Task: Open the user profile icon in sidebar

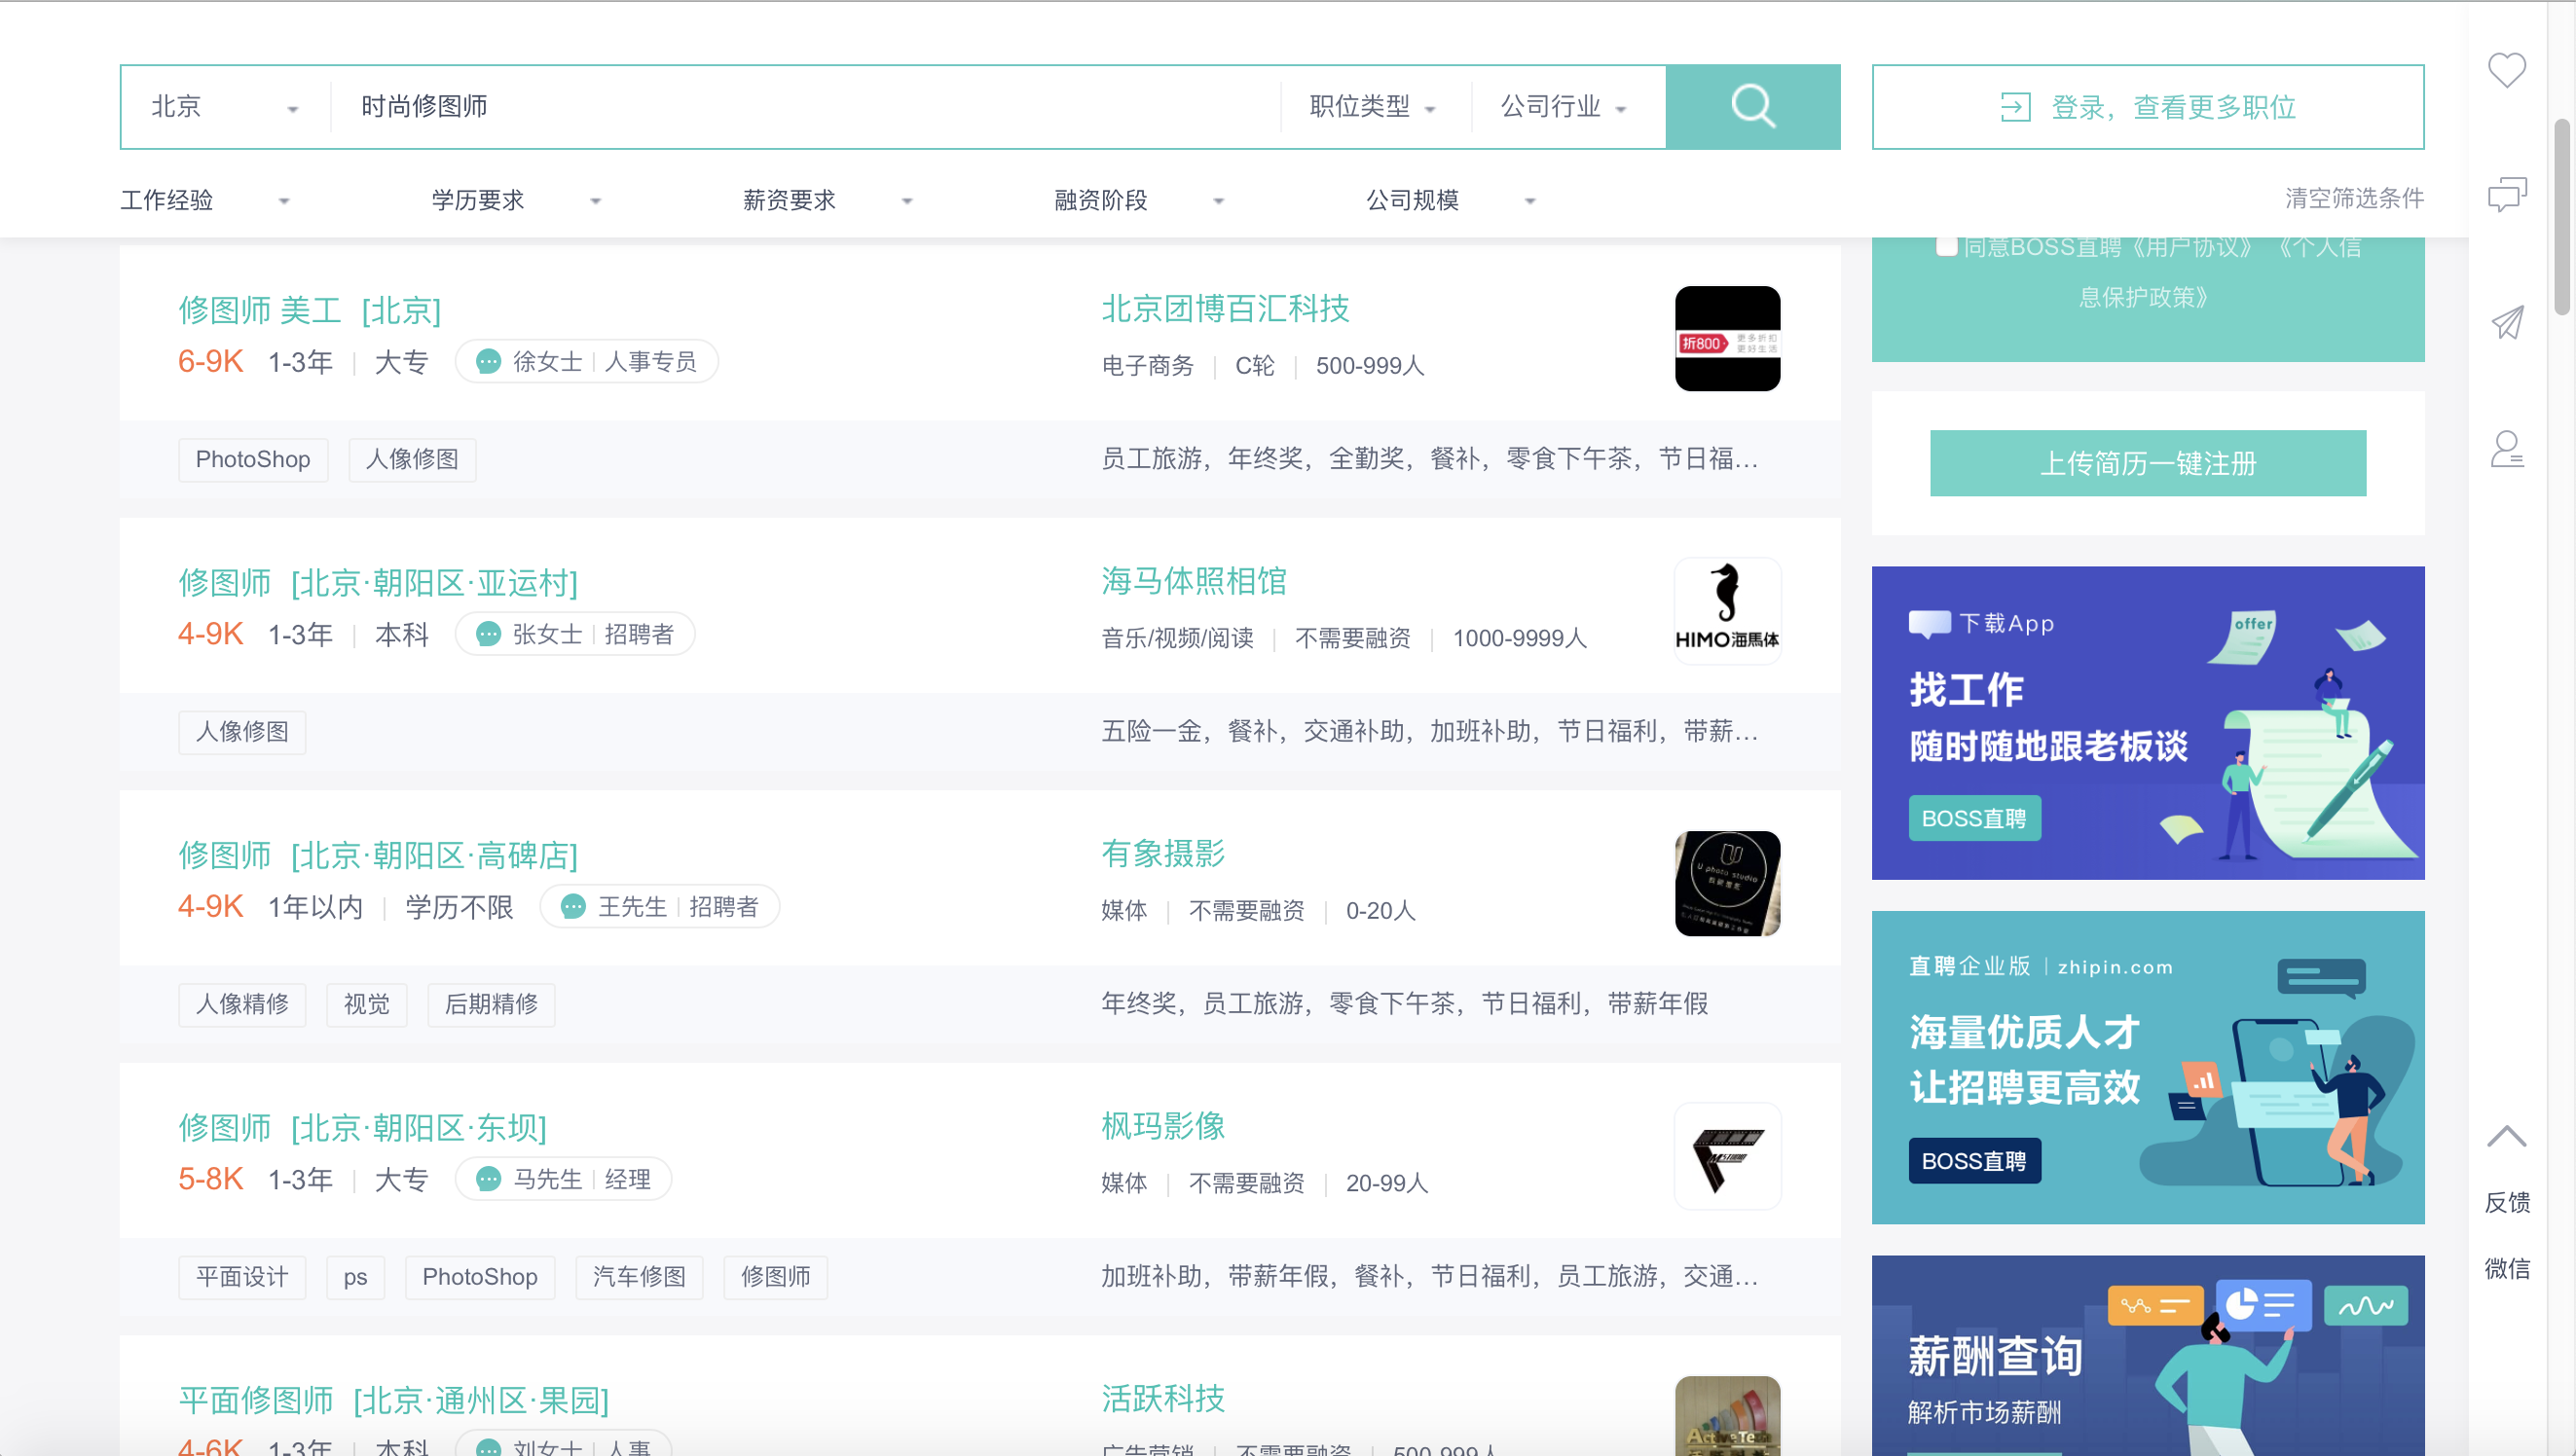Action: [x=2506, y=449]
